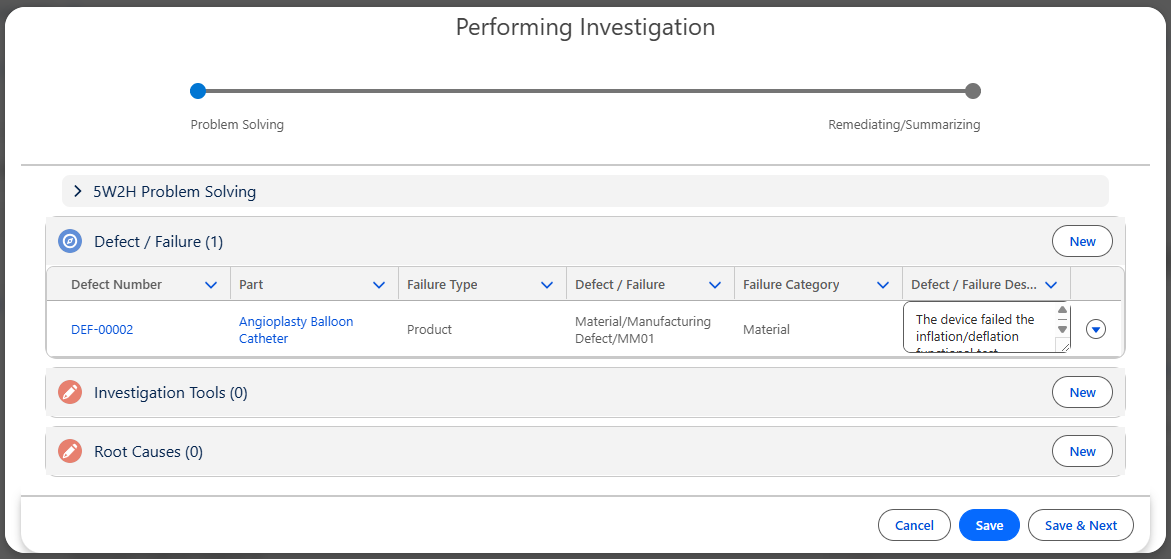The width and height of the screenshot is (1171, 559).
Task: Add a New Root Cause
Action: pyautogui.click(x=1082, y=452)
